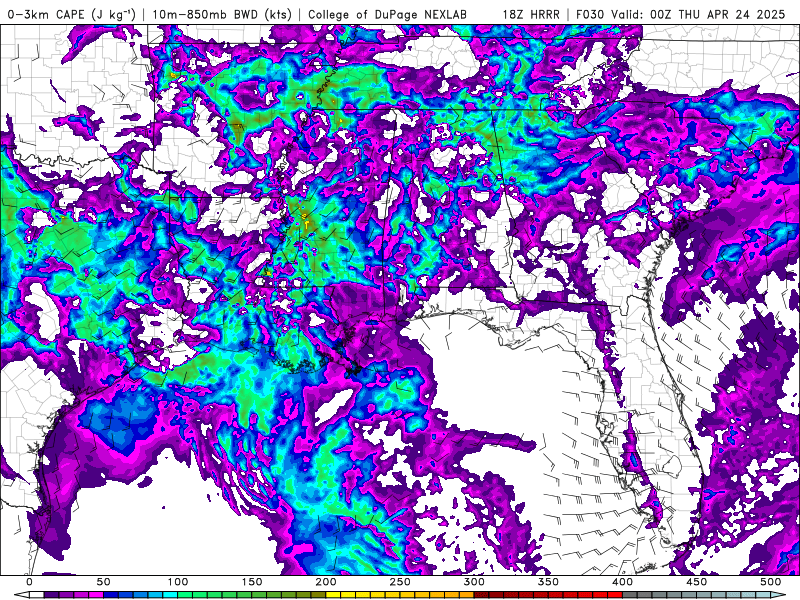This screenshot has height=600, width=800.
Task: Click the colorbar label "350"
Action: point(548,582)
